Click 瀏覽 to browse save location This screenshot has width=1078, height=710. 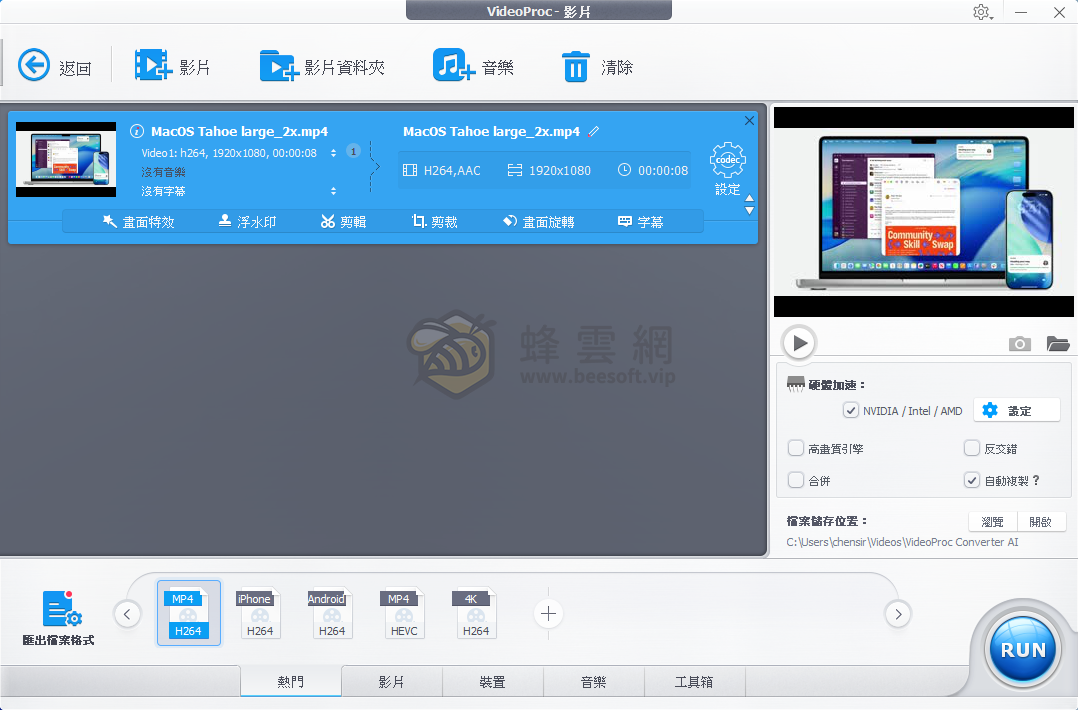(x=993, y=522)
